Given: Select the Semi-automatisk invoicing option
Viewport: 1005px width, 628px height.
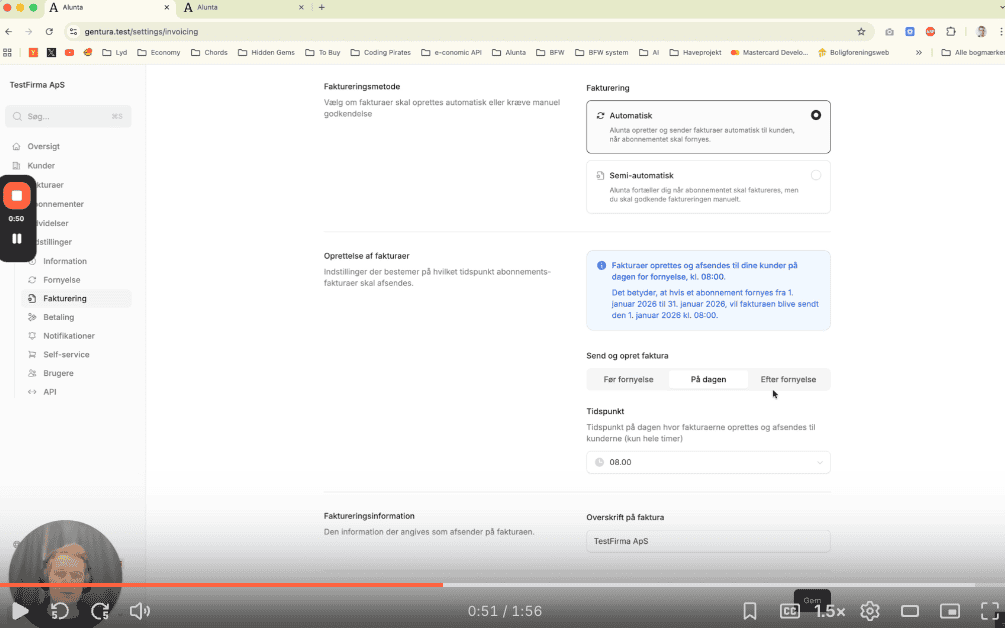Looking at the screenshot, I should (x=708, y=186).
